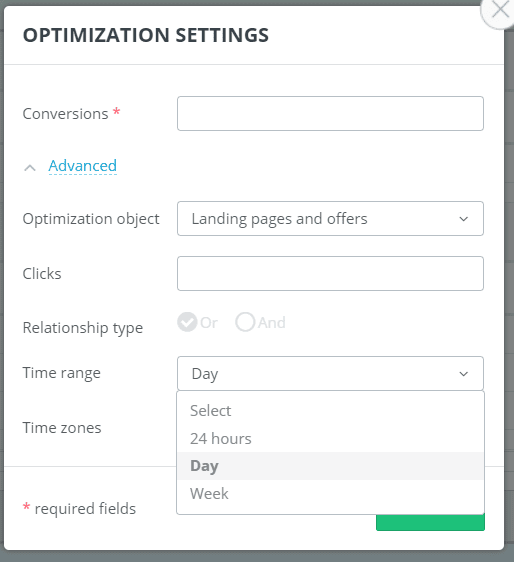The width and height of the screenshot is (514, 562).
Task: Focus the Conversions input field
Action: (330, 114)
